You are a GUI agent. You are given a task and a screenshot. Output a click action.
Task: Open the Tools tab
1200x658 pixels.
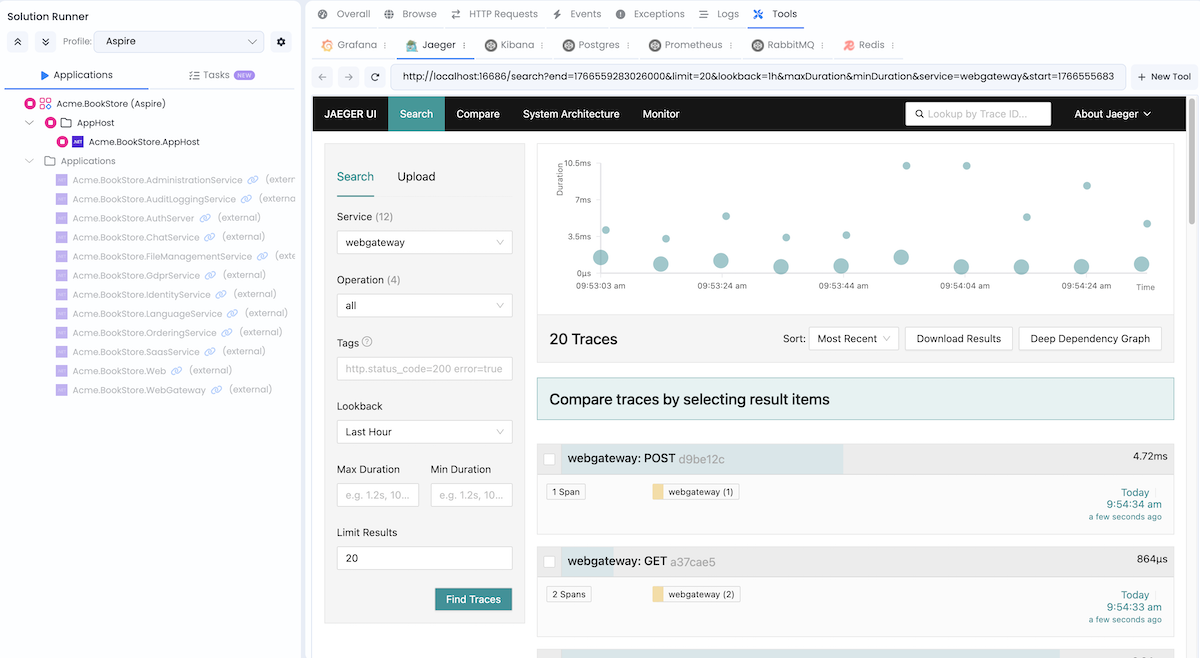click(775, 14)
